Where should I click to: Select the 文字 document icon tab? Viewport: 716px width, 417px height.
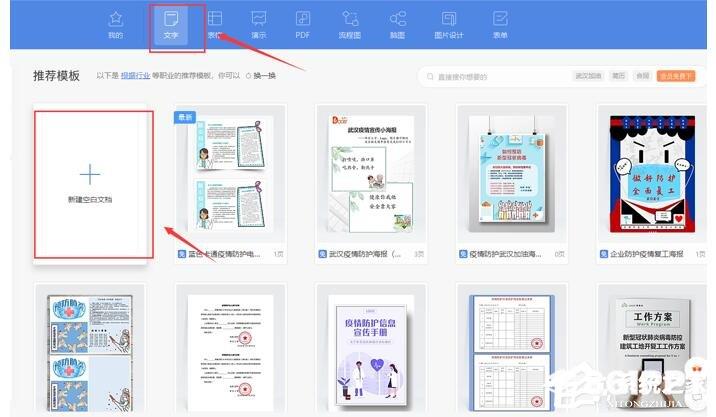pos(170,19)
